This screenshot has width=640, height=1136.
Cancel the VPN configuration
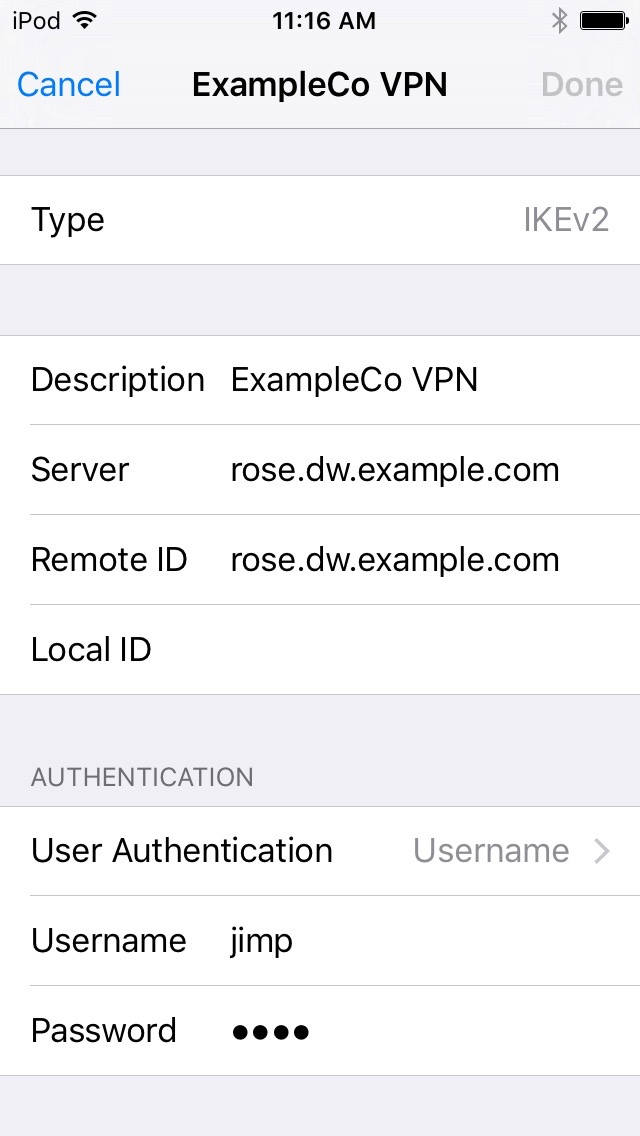click(69, 85)
